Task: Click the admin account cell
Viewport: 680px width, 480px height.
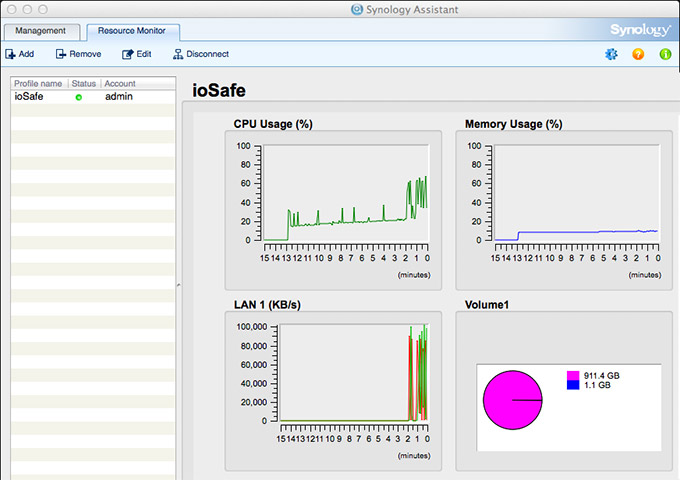Action: [x=119, y=97]
